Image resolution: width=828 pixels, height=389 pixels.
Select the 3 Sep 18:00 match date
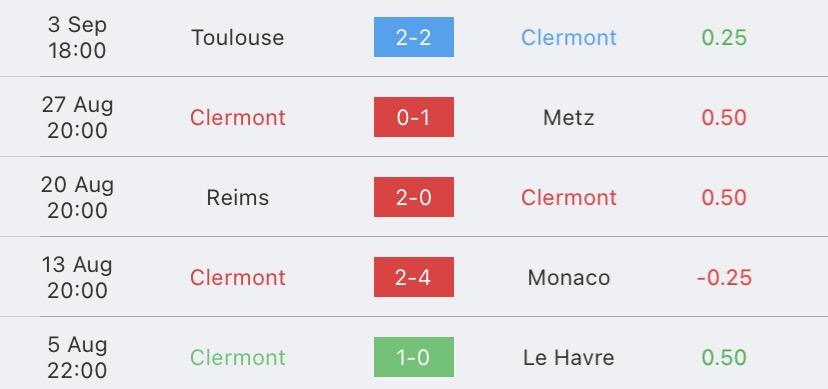click(x=77, y=37)
